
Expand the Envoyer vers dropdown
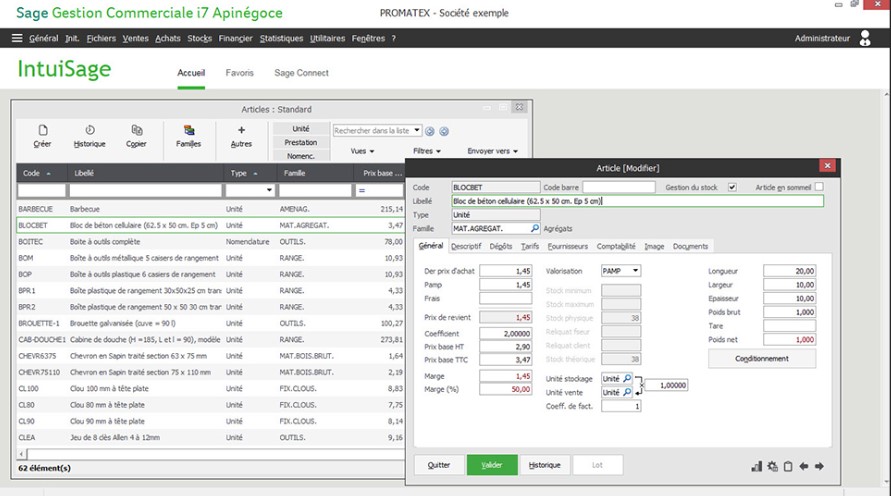[493, 151]
